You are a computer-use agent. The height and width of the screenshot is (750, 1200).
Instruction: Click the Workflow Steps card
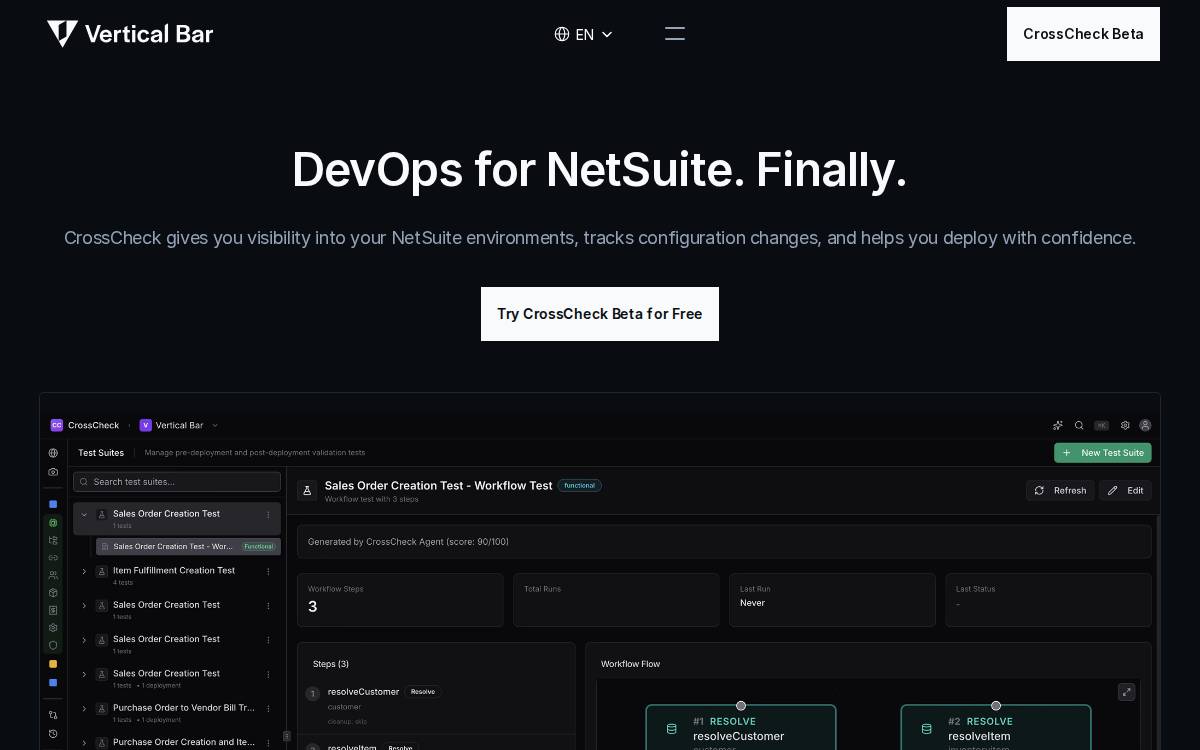[400, 600]
